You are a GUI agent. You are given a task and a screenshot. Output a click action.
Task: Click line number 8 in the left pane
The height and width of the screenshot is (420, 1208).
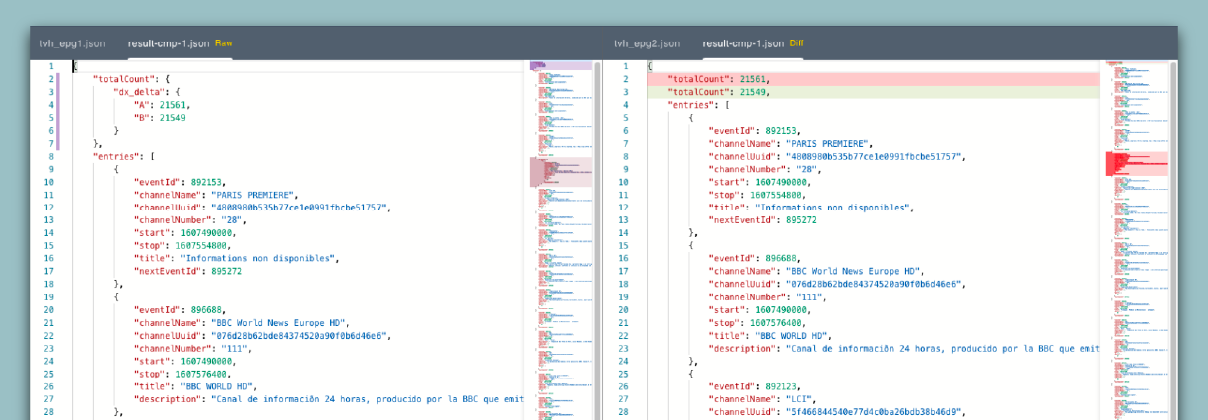pyautogui.click(x=49, y=156)
